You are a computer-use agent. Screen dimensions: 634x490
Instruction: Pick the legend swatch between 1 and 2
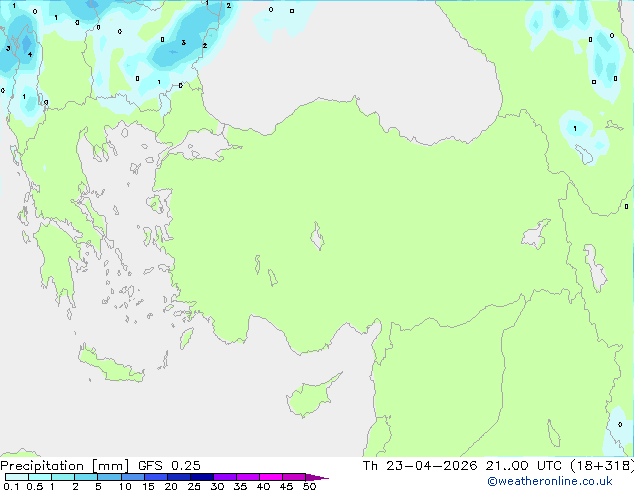pos(63,477)
